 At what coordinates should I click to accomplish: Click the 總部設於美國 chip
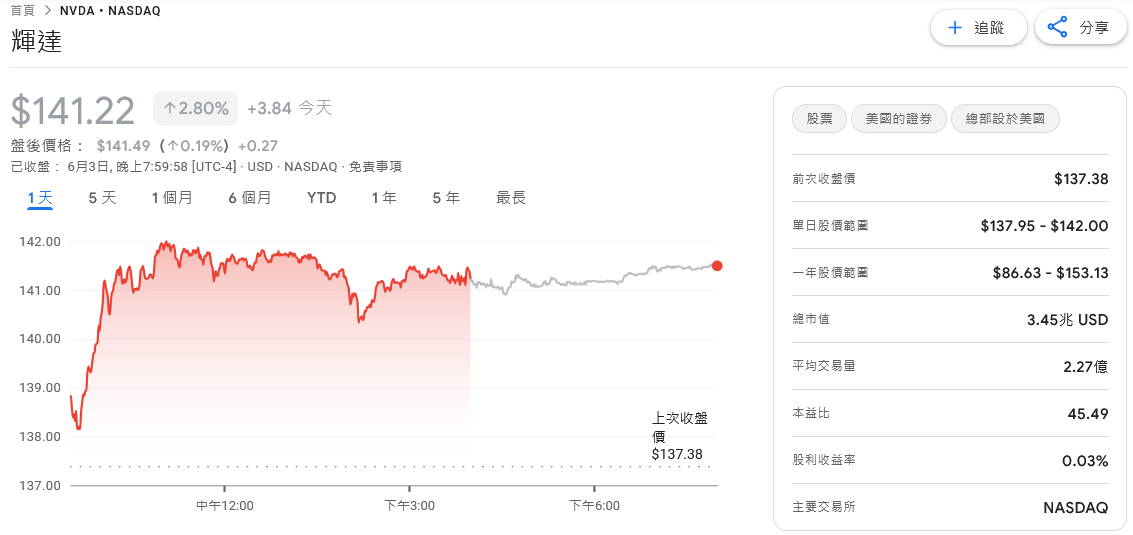click(x=1005, y=119)
